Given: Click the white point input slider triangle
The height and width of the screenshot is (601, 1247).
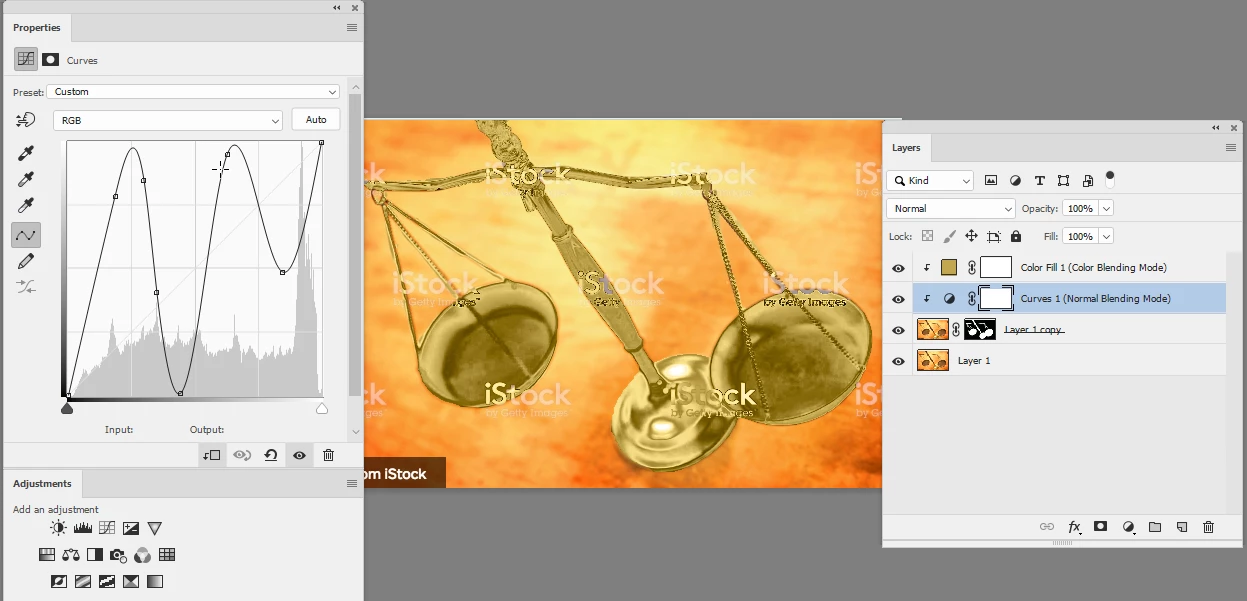Looking at the screenshot, I should pyautogui.click(x=322, y=408).
